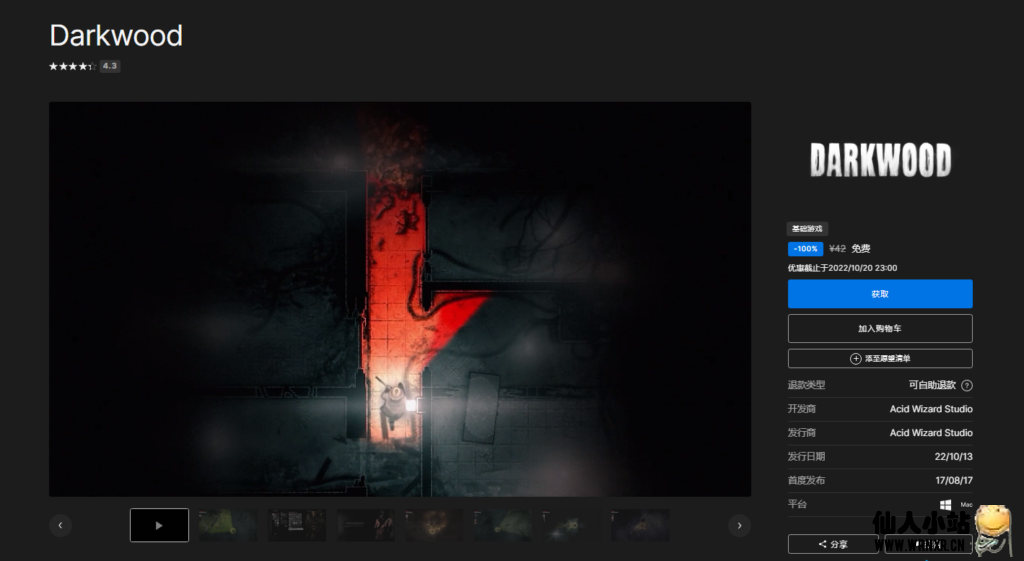Select the last visible carousel thumbnail

tap(640, 525)
